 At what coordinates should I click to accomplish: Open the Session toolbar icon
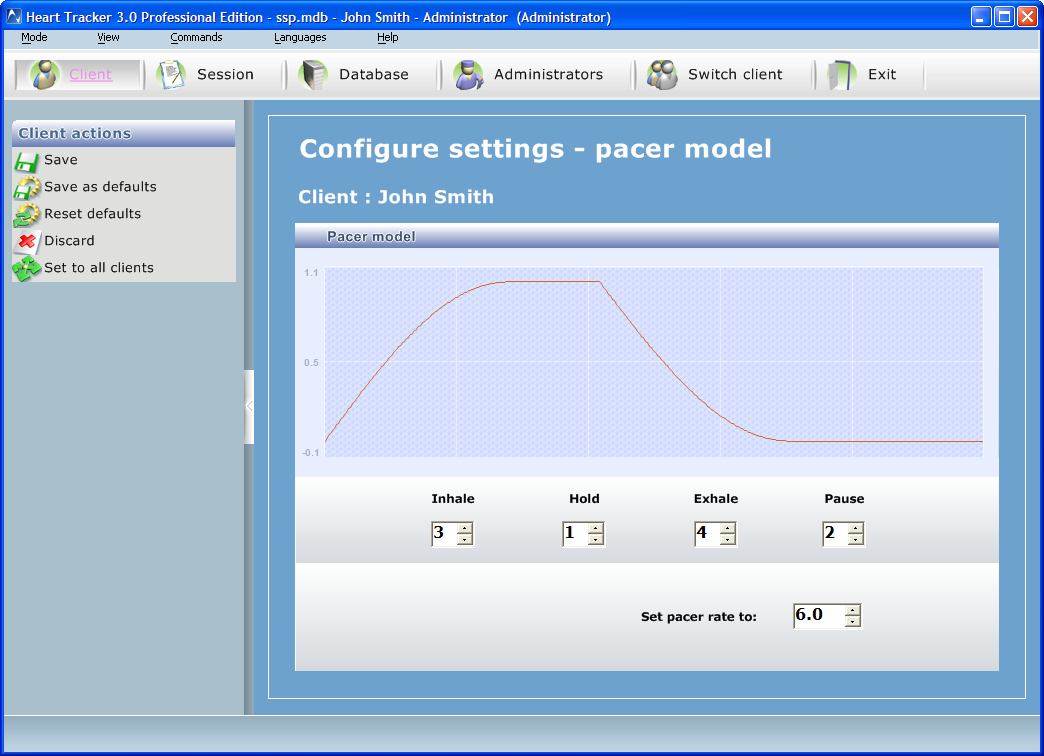coord(172,75)
